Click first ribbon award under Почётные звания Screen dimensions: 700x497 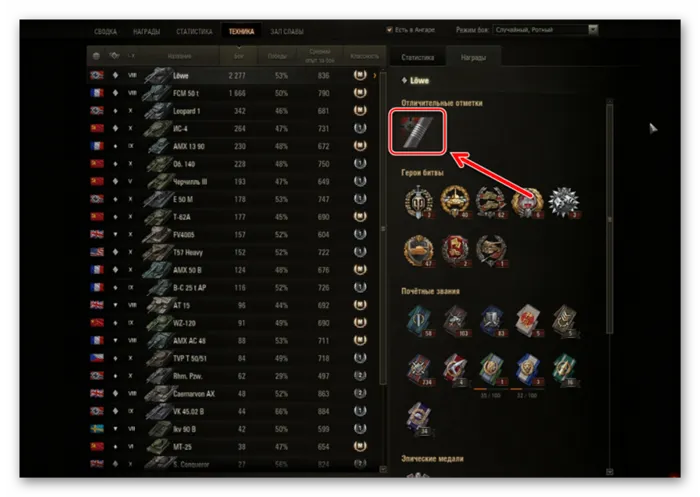tap(420, 320)
